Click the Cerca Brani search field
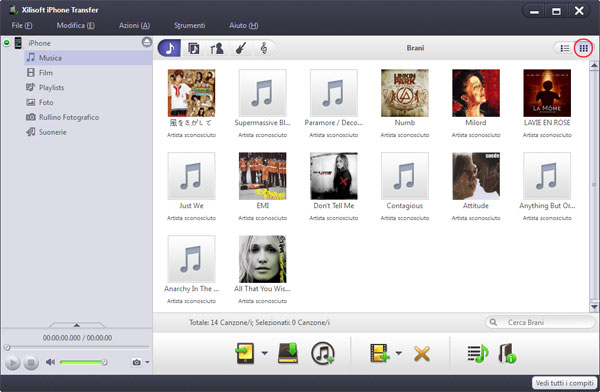 point(540,322)
